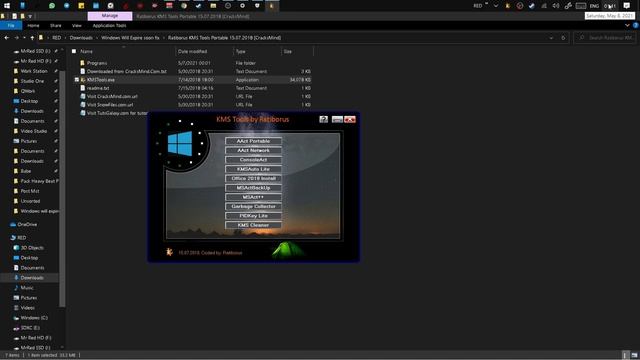Uncheck the KMSTools.exe item checkbox
The image size is (640, 360).
point(77,80)
